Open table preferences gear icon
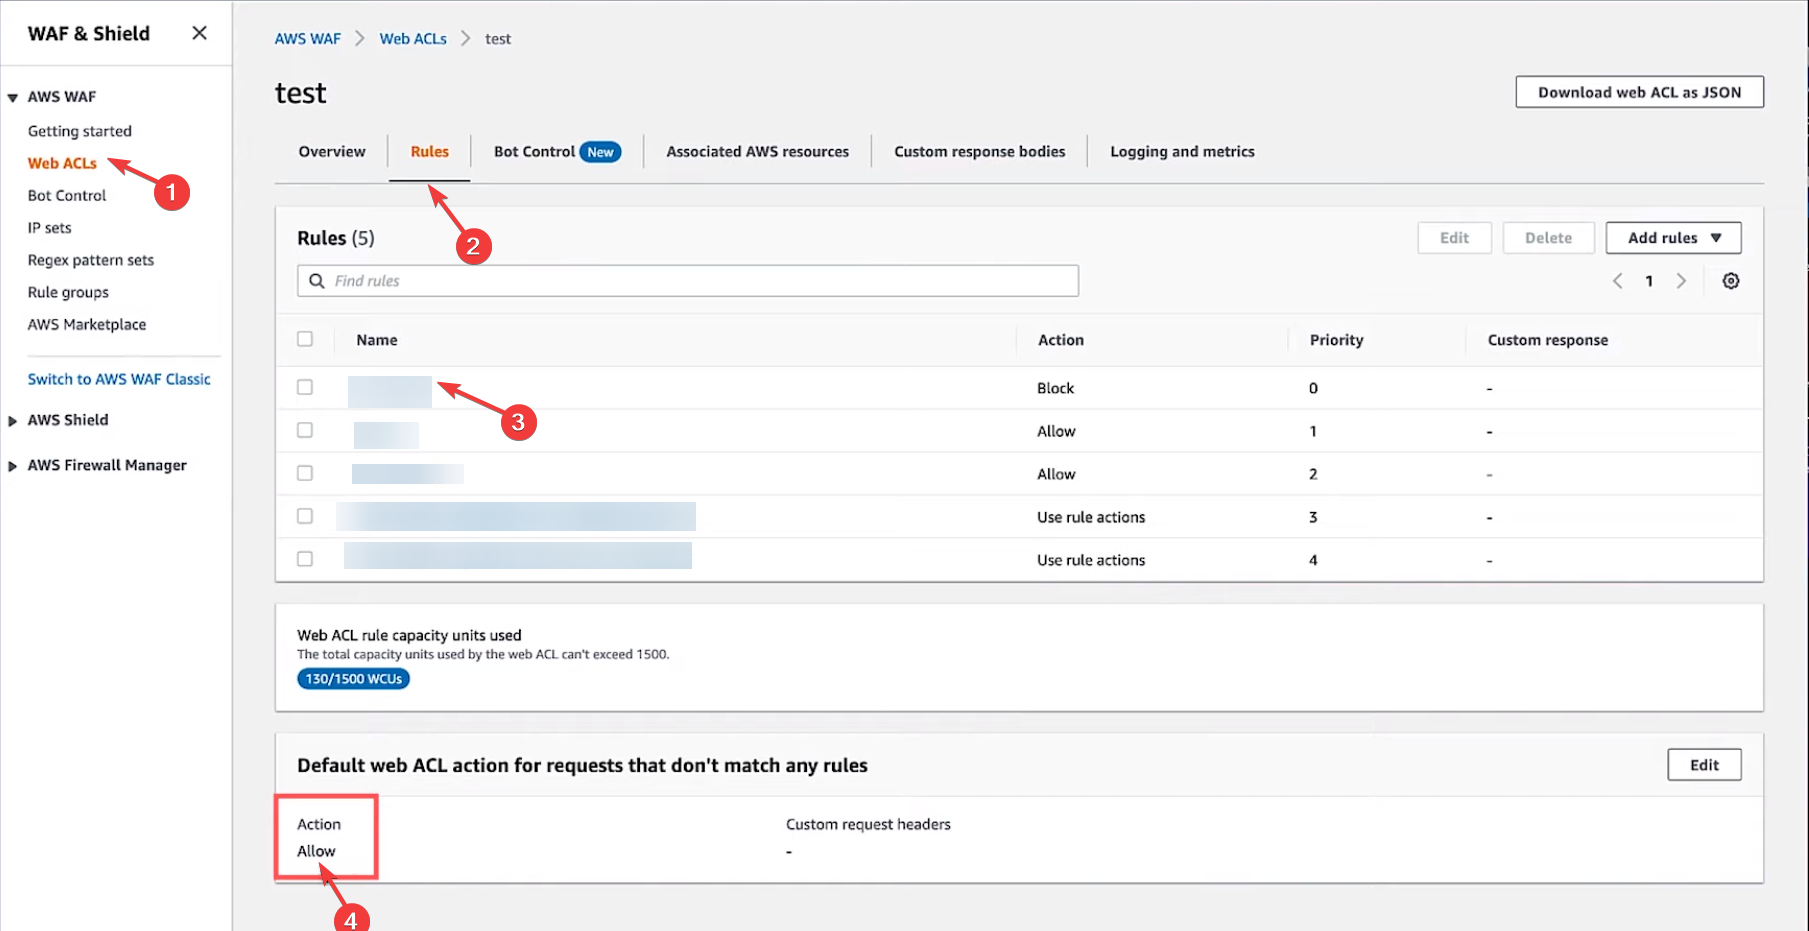This screenshot has width=1809, height=931. [x=1731, y=281]
